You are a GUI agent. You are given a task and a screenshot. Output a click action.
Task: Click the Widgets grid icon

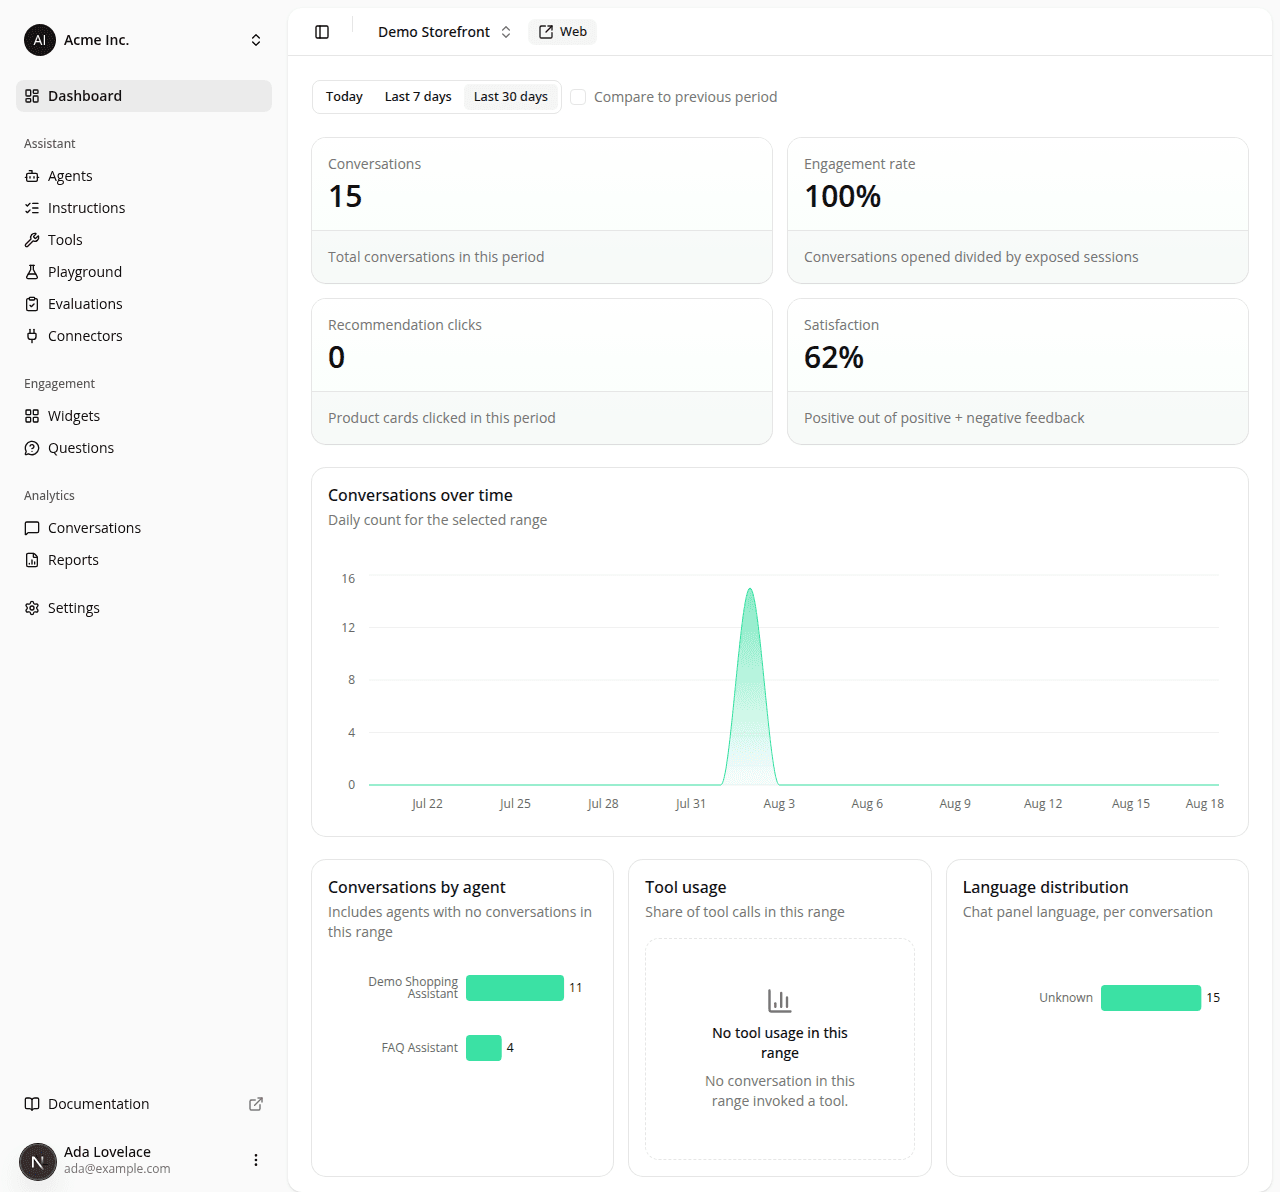pyautogui.click(x=32, y=416)
